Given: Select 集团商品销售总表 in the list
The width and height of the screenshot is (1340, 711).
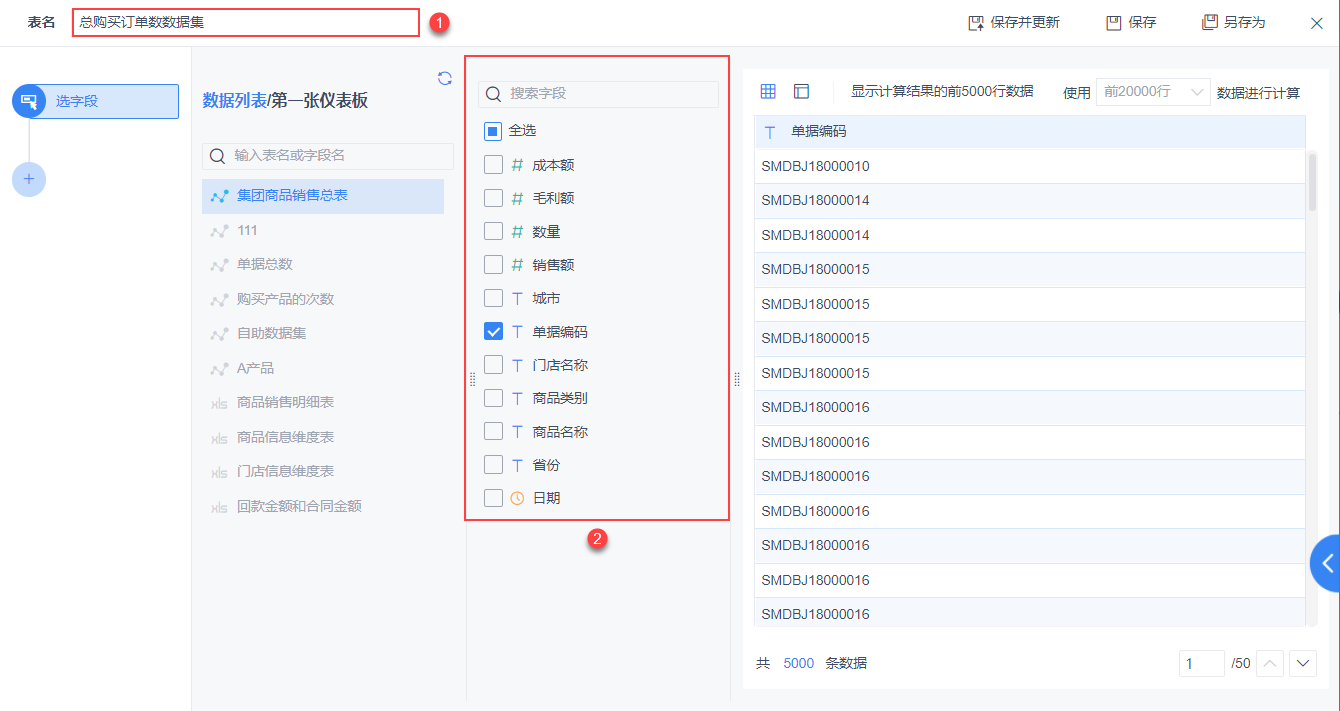Looking at the screenshot, I should click(323, 196).
